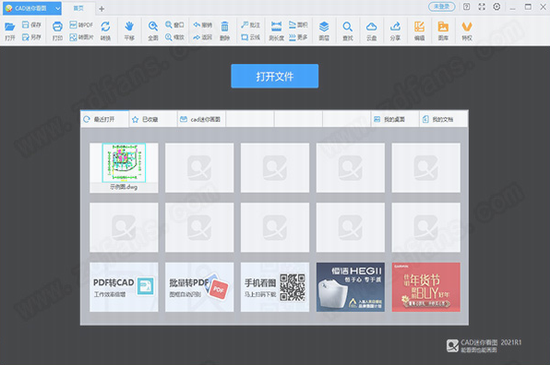Switch to the 首页 home tab
Image resolution: width=550 pixels, height=365 pixels.
coord(79,8)
